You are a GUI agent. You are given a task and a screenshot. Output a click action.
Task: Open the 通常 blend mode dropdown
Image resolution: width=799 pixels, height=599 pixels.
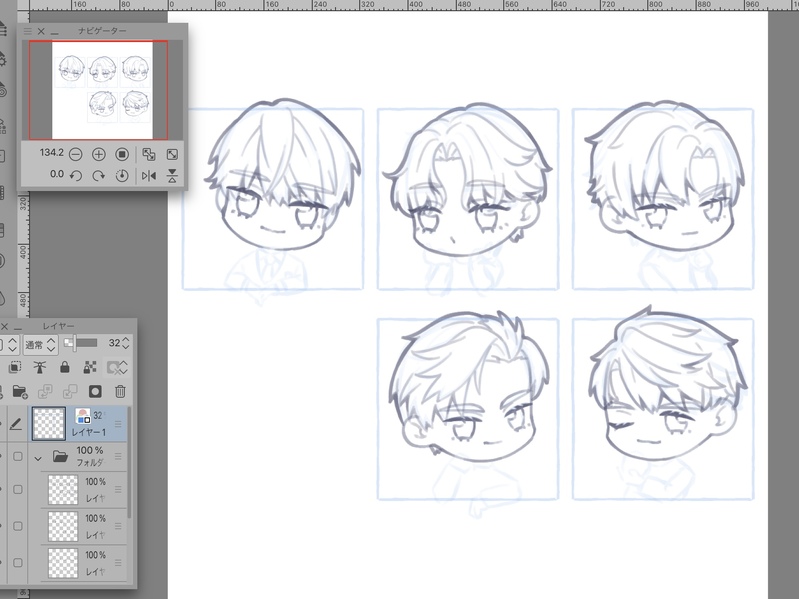[40, 345]
